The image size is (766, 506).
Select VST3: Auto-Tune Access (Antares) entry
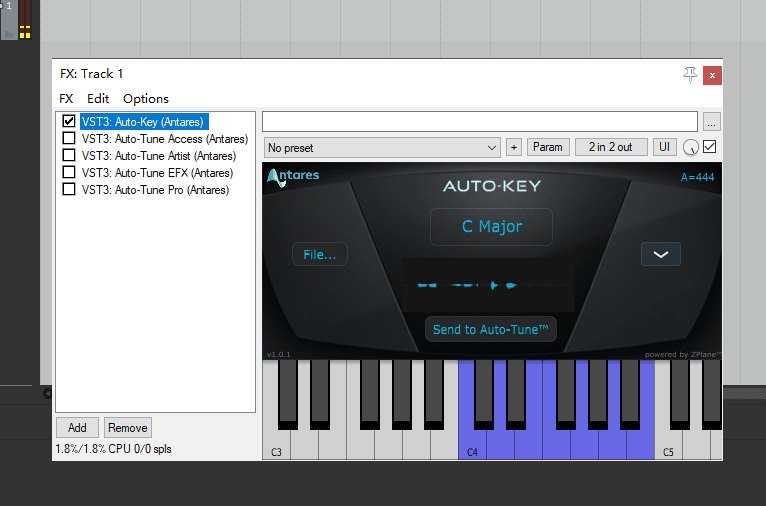(x=165, y=139)
